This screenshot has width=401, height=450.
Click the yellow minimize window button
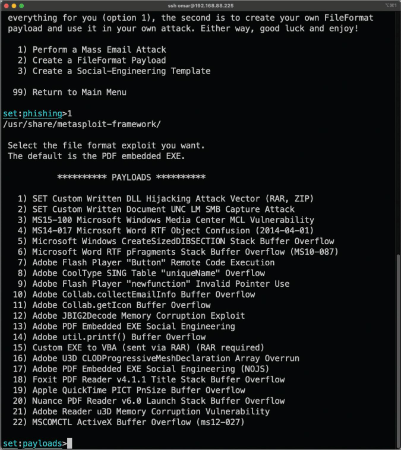point(14,6)
